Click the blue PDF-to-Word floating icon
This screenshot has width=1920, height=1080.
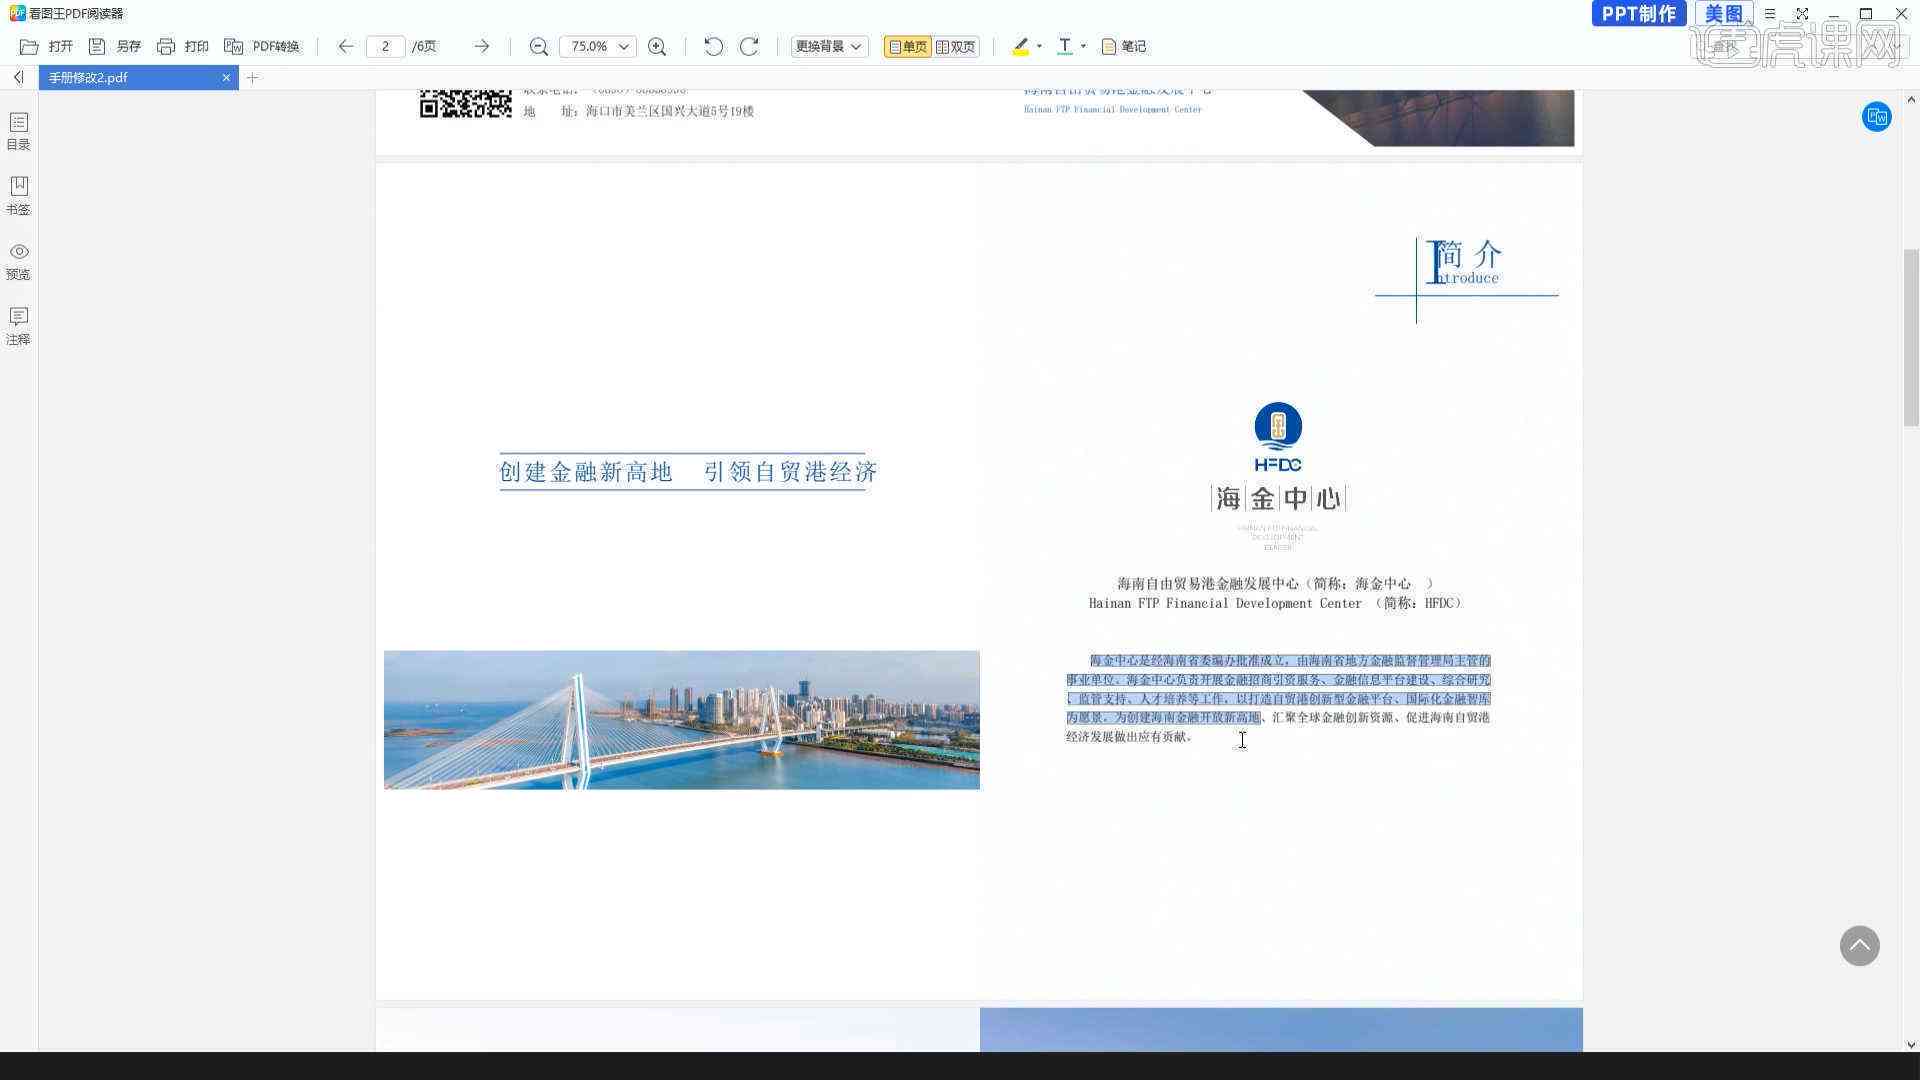pyautogui.click(x=1876, y=117)
